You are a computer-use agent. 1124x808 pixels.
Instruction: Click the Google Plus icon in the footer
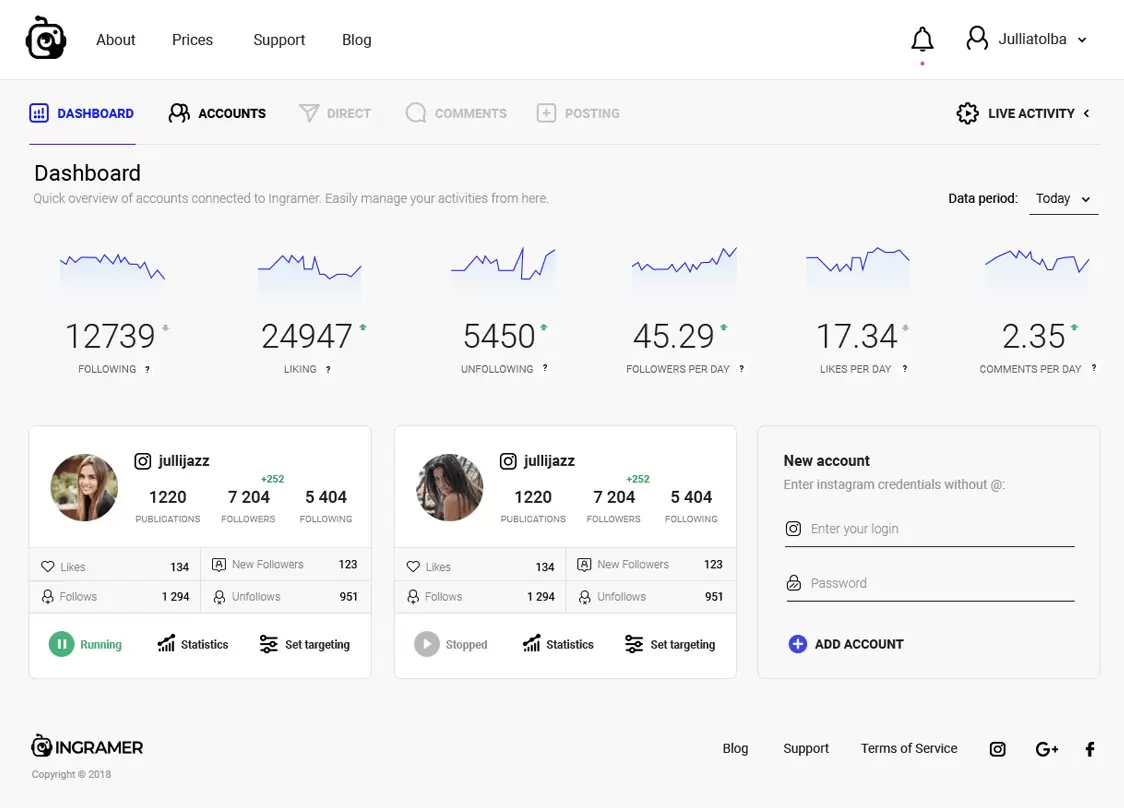click(1047, 749)
